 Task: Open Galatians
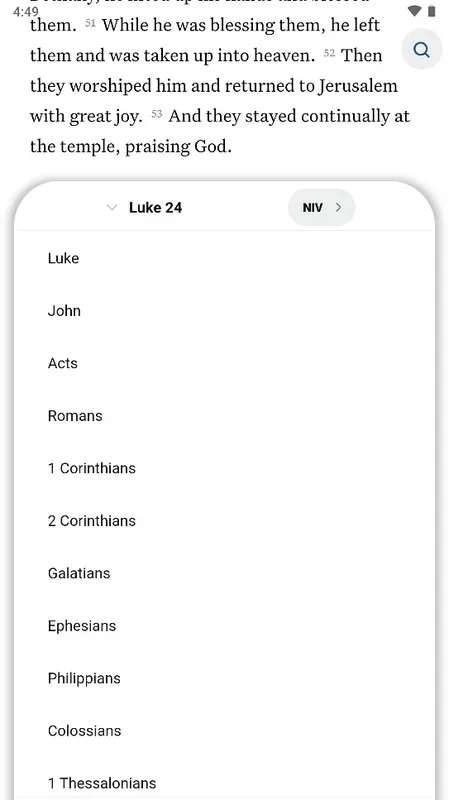pyautogui.click(x=224, y=573)
